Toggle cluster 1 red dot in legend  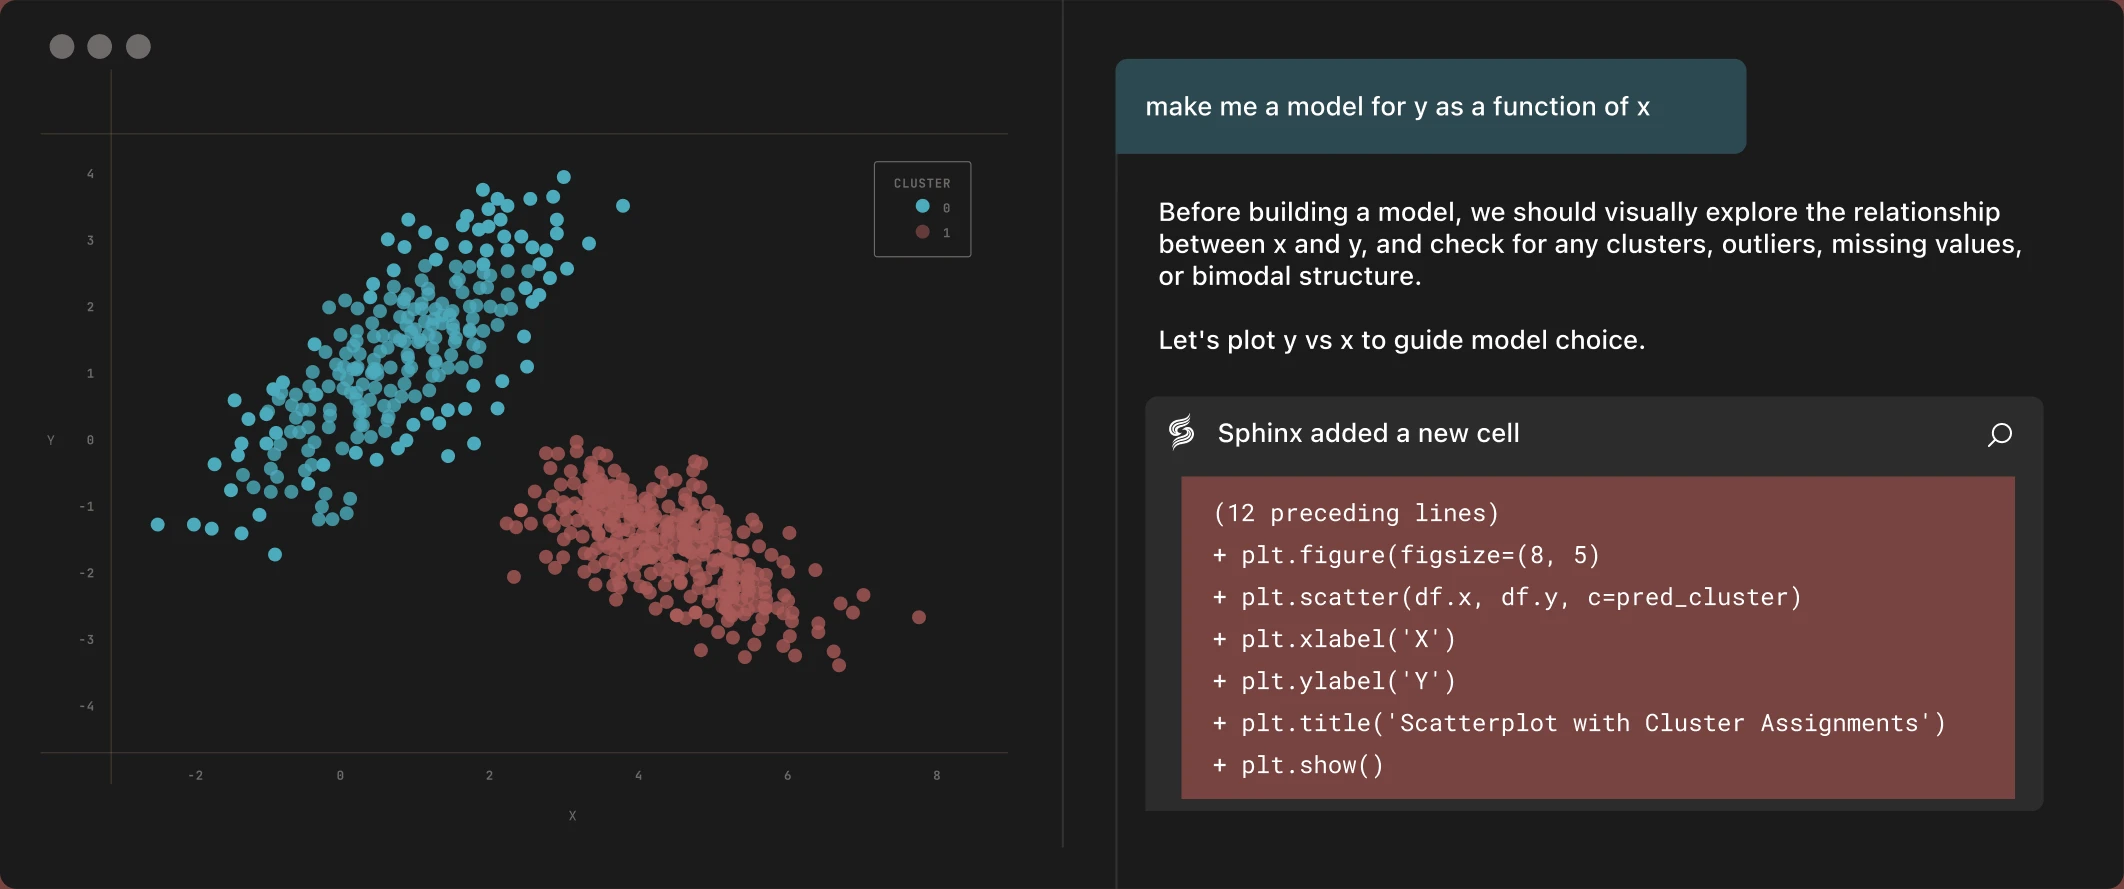(x=923, y=232)
